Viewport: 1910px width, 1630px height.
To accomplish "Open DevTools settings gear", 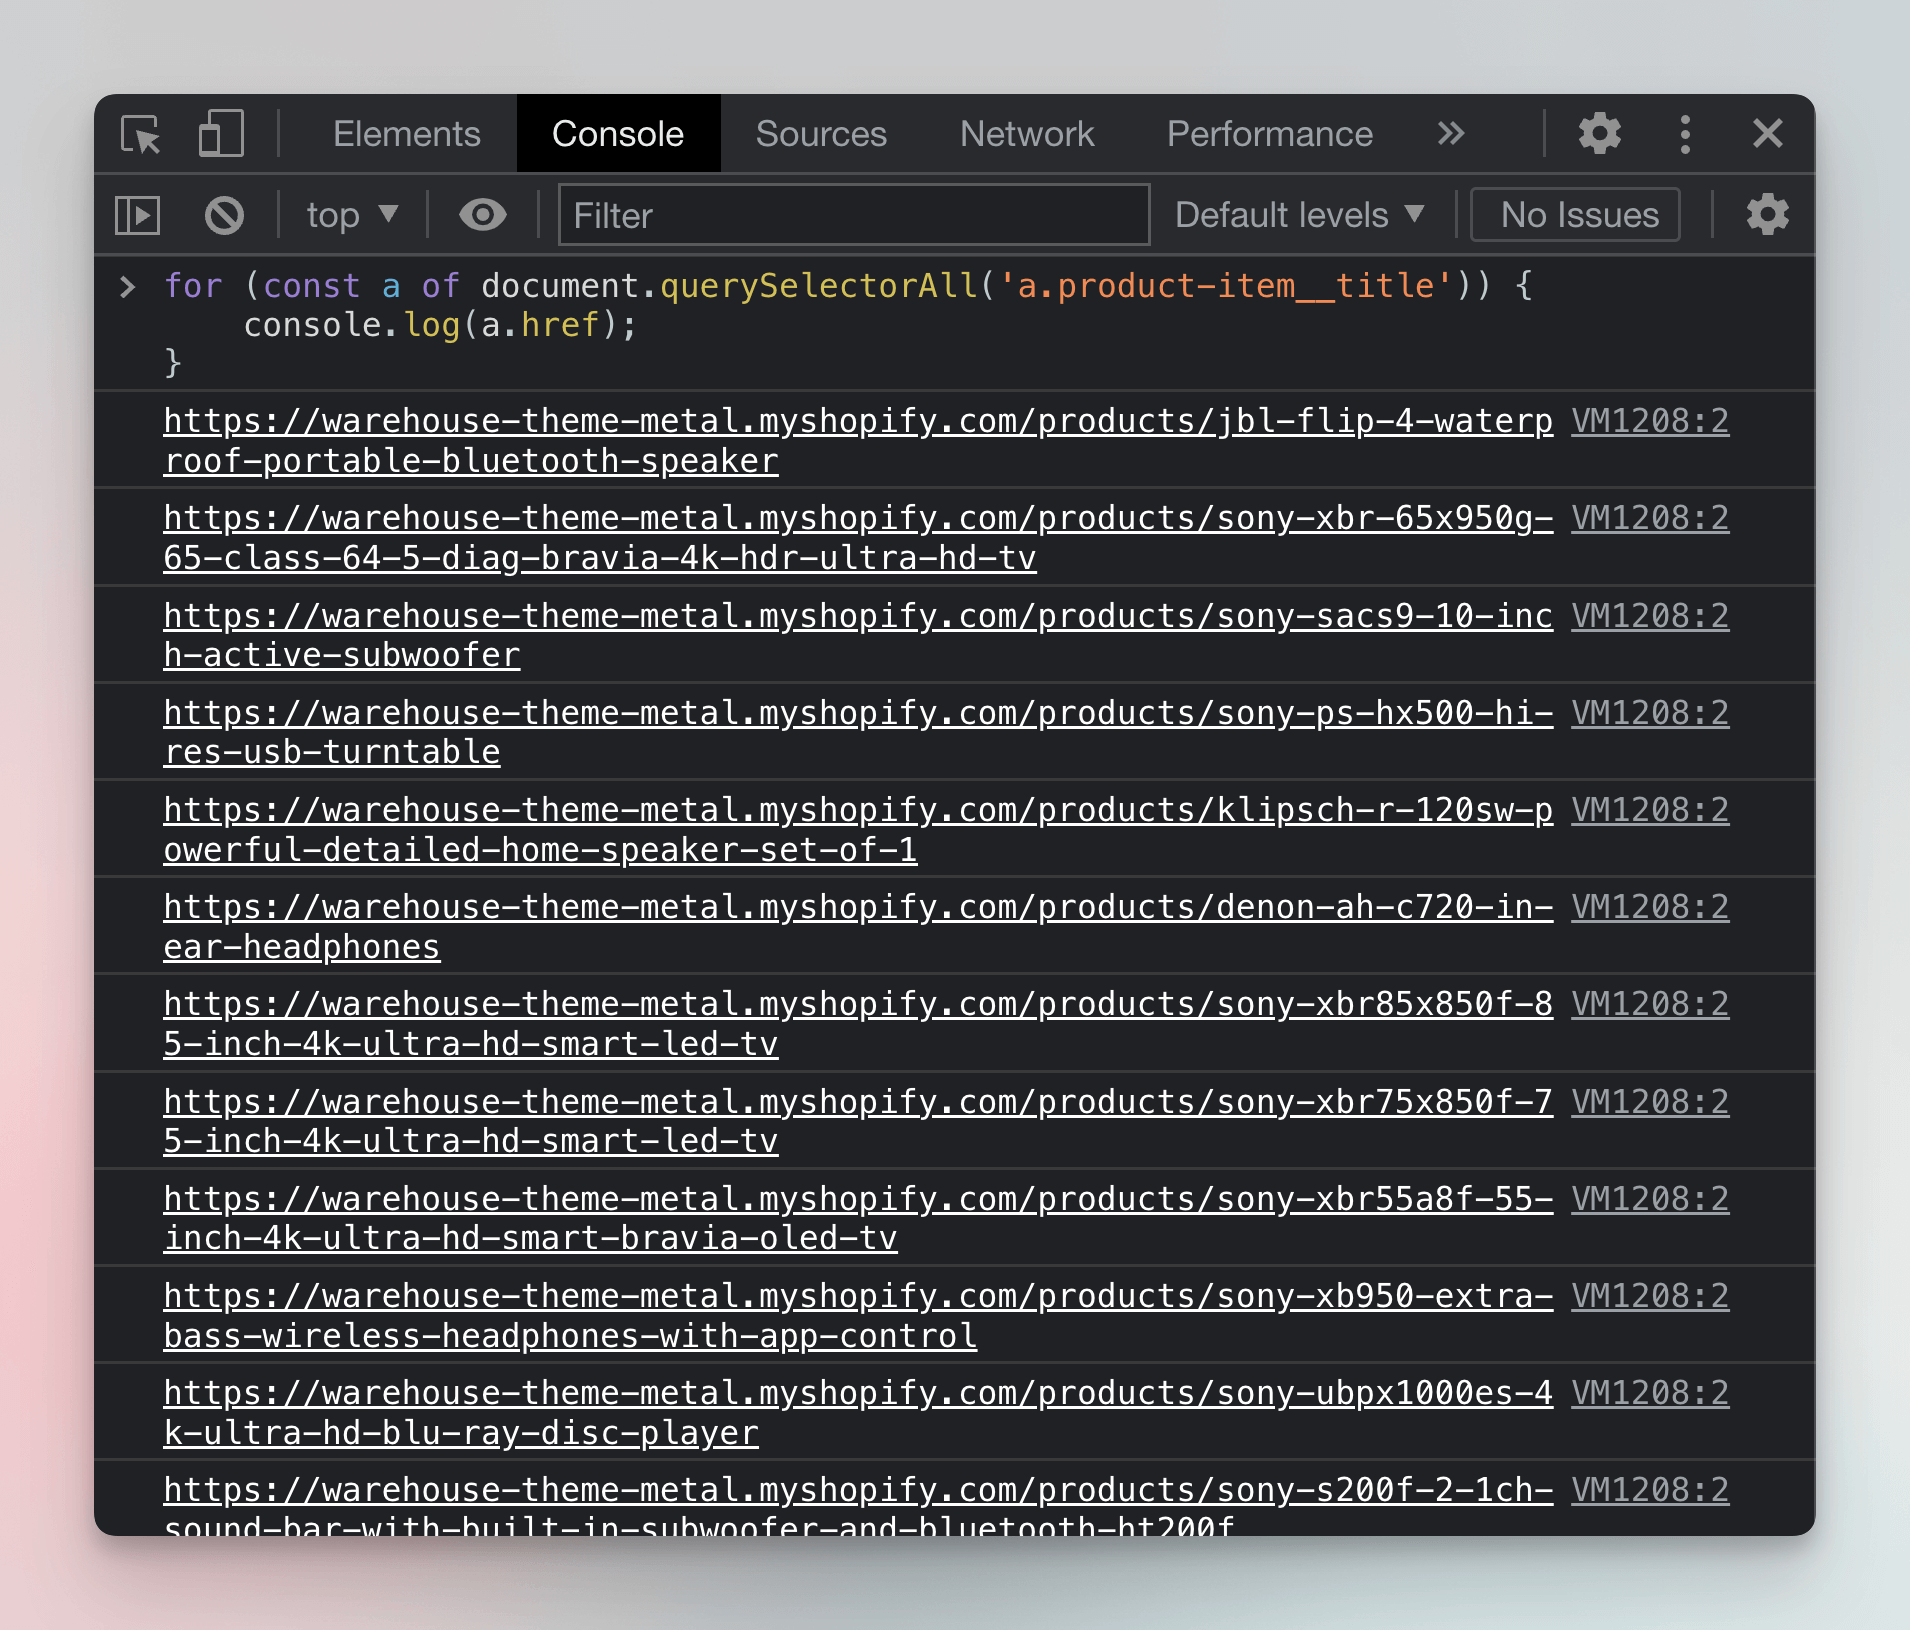I will pyautogui.click(x=1597, y=133).
